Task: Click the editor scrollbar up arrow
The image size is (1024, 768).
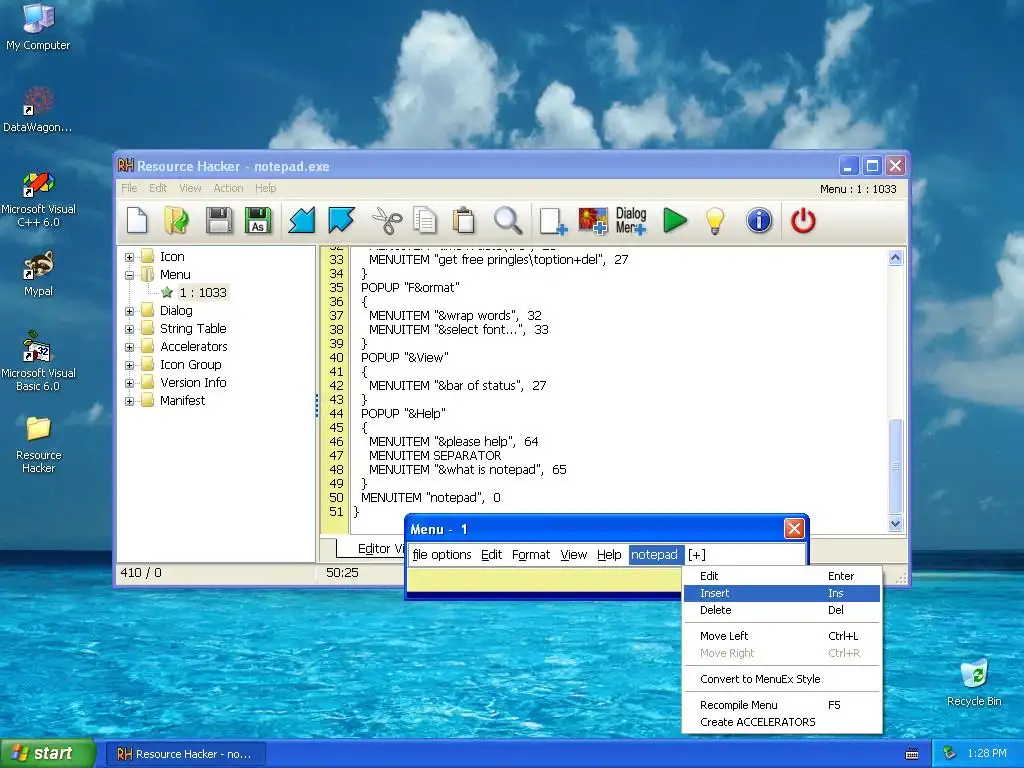Action: pos(895,257)
